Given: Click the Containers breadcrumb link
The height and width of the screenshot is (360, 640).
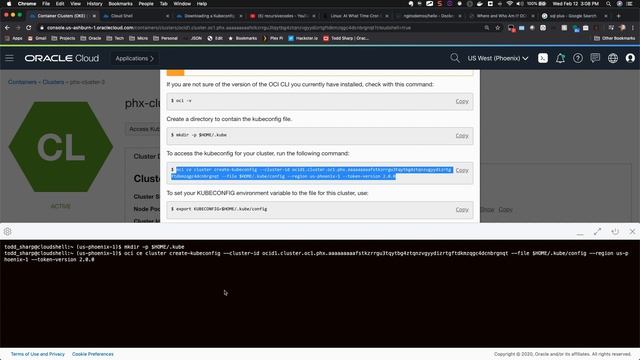Looking at the screenshot, I should pyautogui.click(x=22, y=82).
